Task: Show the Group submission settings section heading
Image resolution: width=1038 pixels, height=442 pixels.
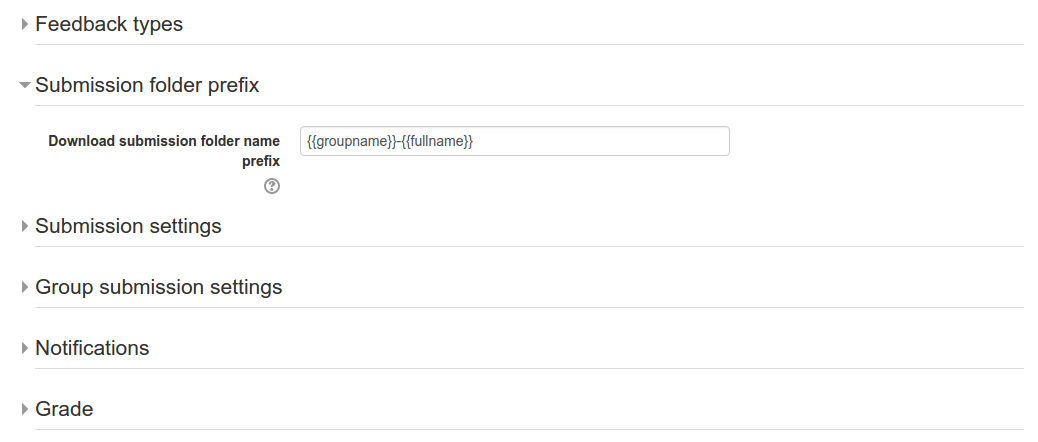Action: click(x=159, y=287)
